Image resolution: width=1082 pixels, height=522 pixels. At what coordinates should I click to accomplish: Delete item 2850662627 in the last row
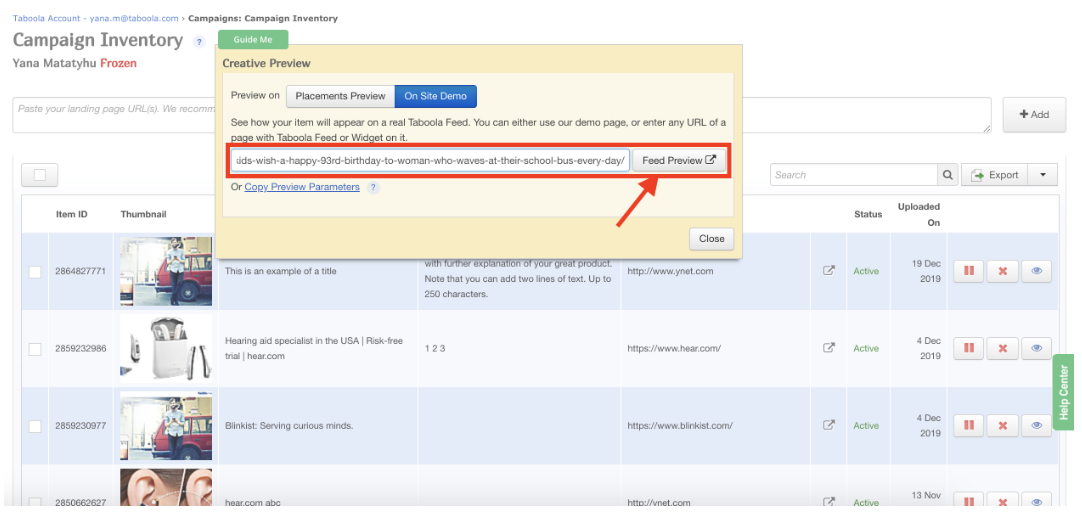point(1003,501)
